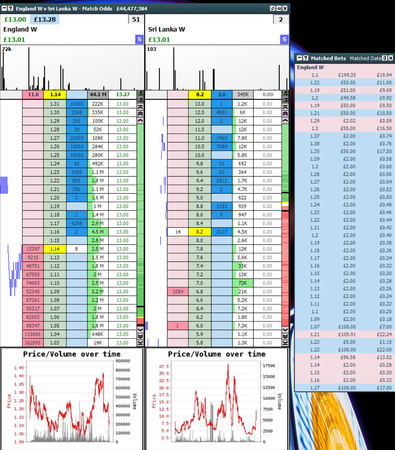The width and height of the screenshot is (395, 450).
Task: Jump to bottom of the Sri Lanka W ladder
Action: 285,343
